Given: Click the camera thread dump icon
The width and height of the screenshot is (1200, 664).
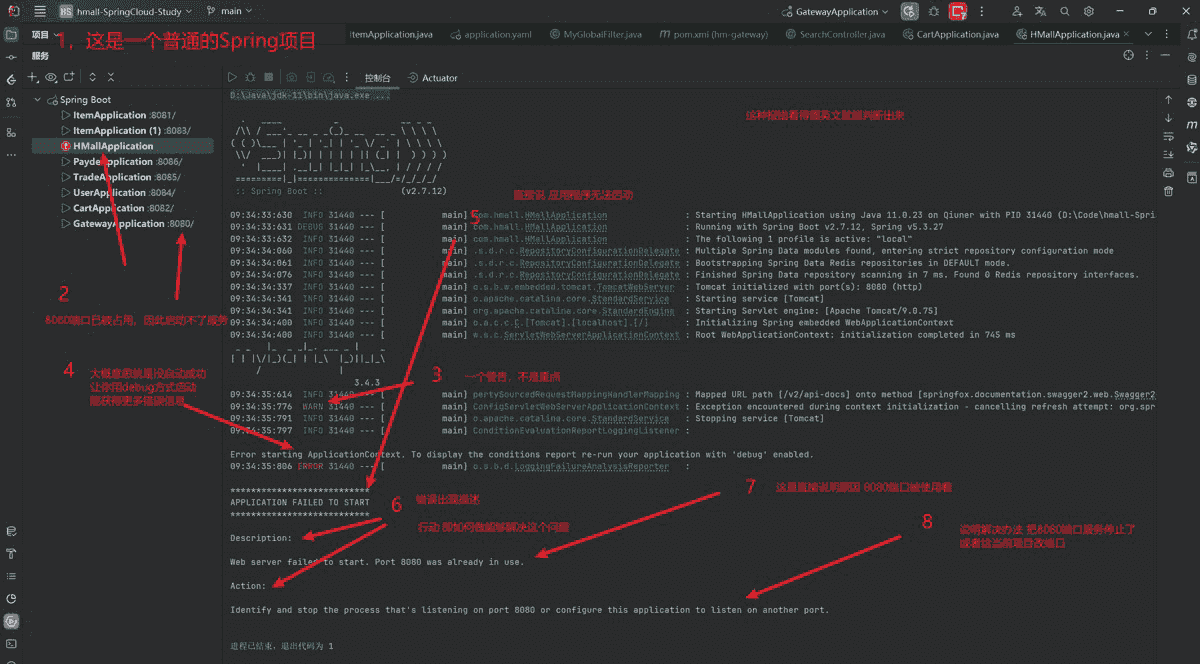Looking at the screenshot, I should tap(292, 77).
